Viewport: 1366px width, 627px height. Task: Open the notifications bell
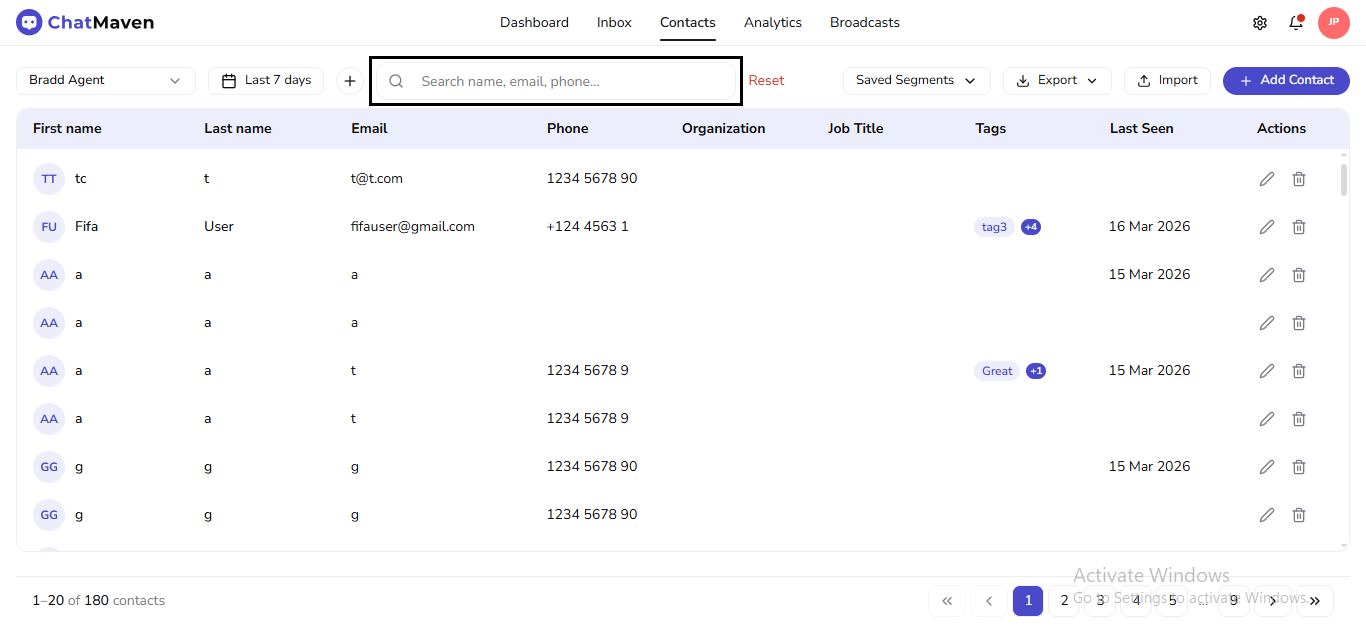pyautogui.click(x=1296, y=21)
